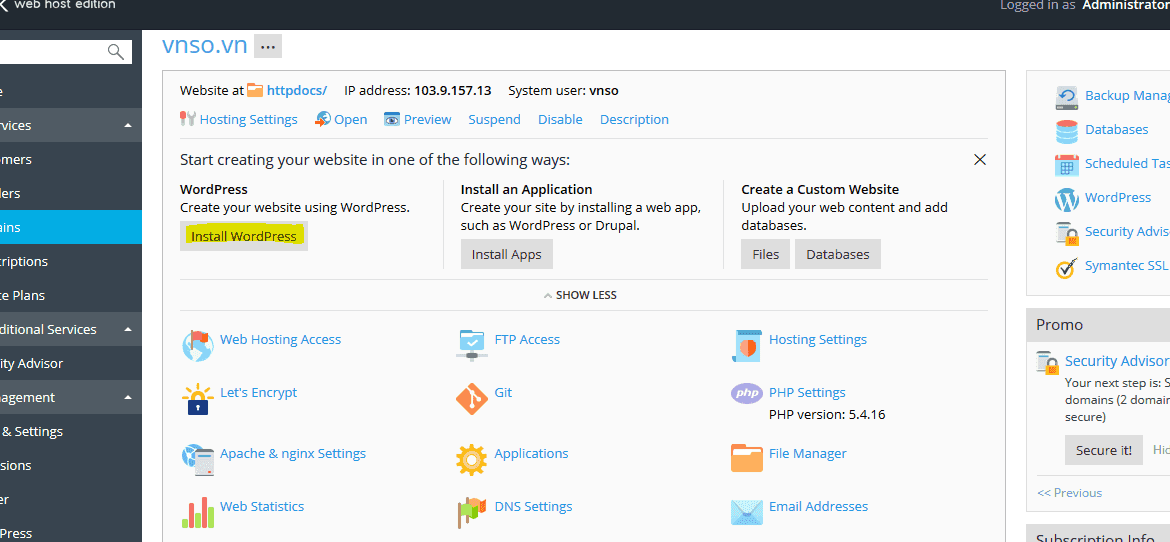Click the Install Apps button

click(x=507, y=255)
